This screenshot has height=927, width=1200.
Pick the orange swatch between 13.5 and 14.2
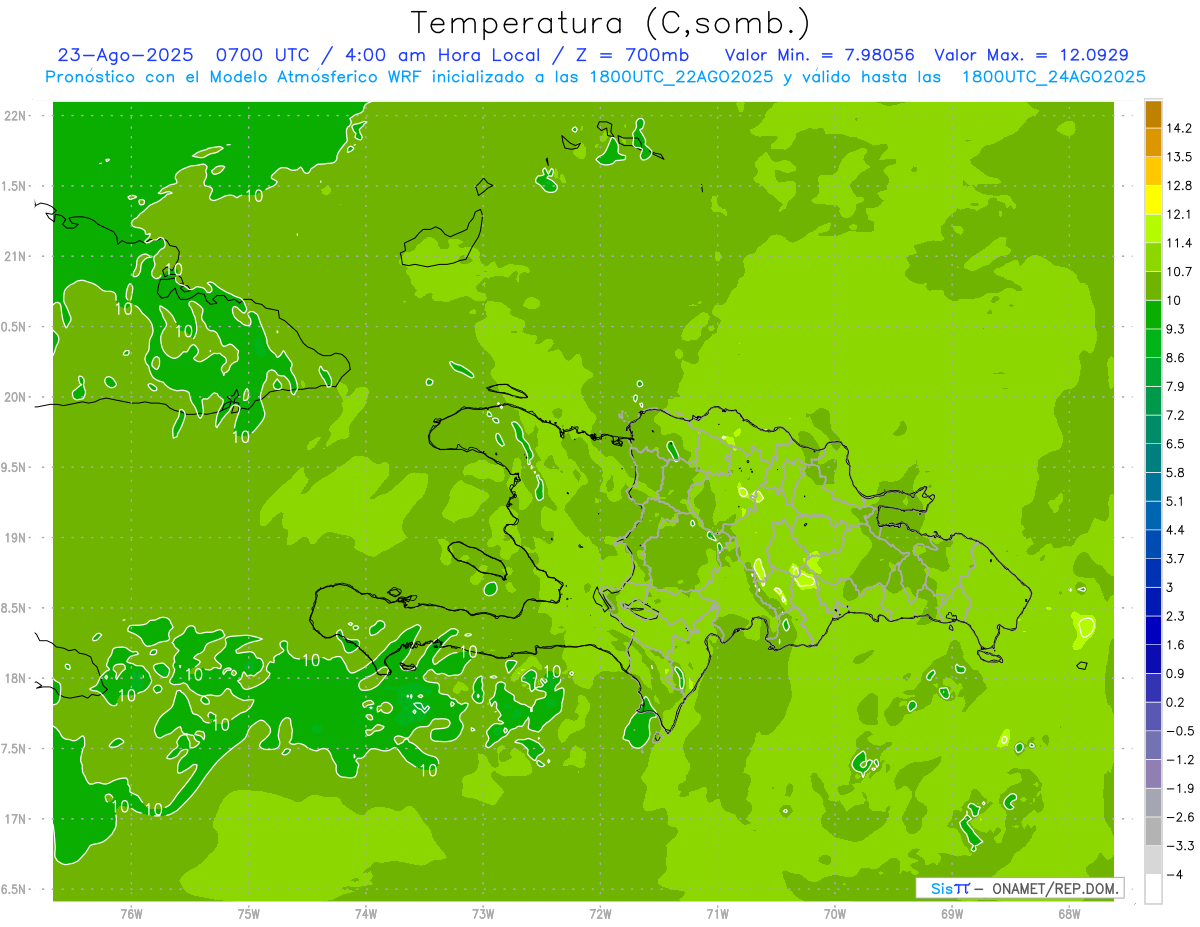pos(1153,143)
